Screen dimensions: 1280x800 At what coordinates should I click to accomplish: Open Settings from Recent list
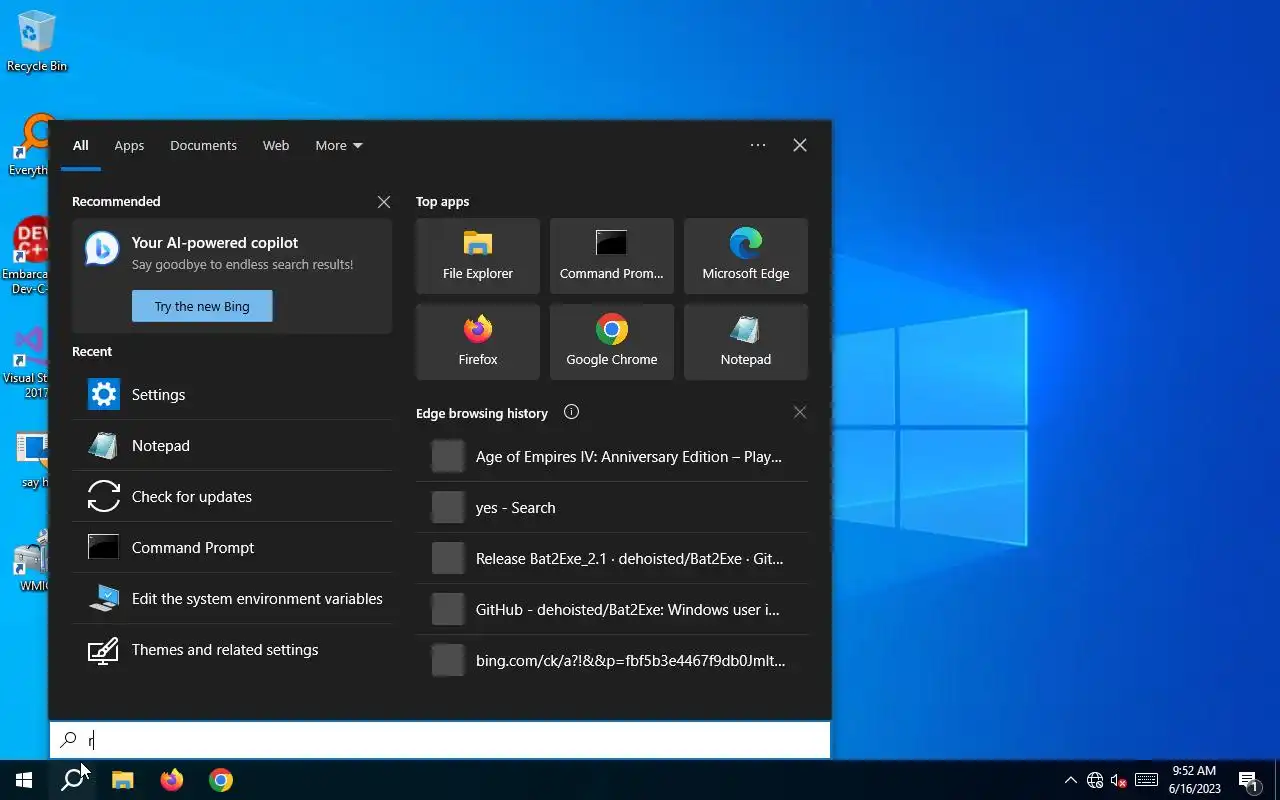tap(232, 394)
